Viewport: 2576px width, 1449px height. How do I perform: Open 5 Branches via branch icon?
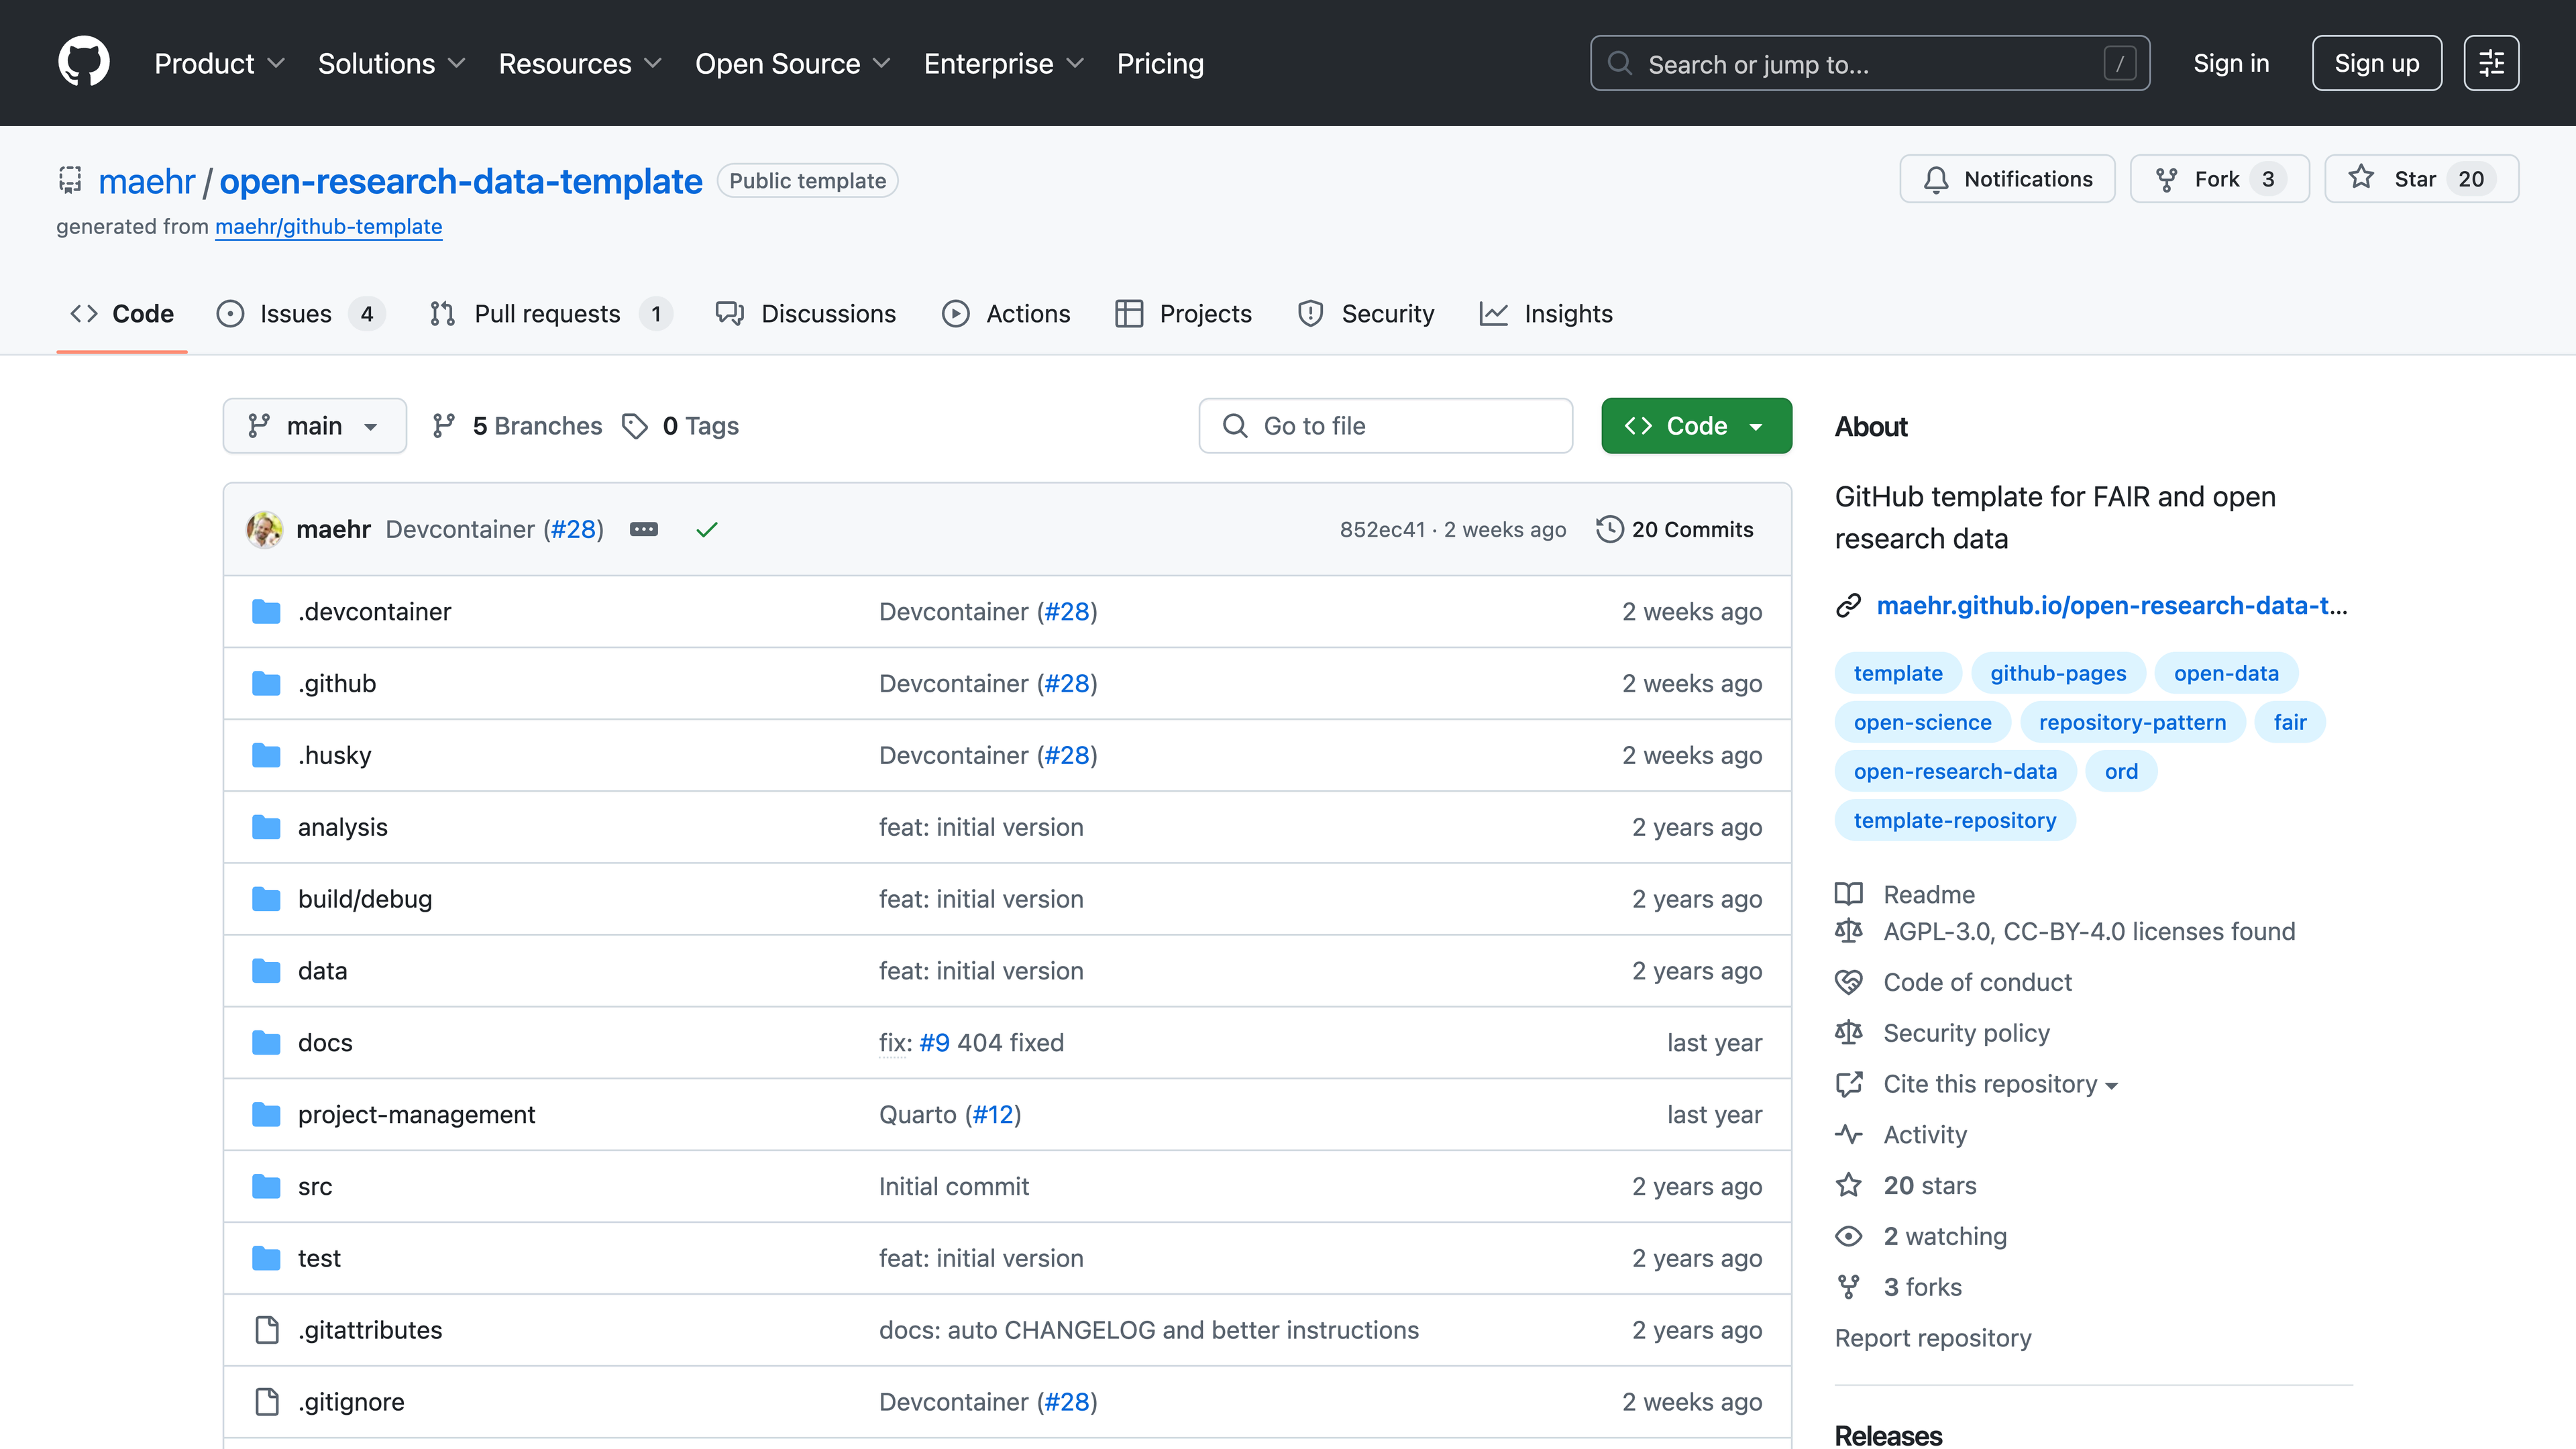point(444,426)
